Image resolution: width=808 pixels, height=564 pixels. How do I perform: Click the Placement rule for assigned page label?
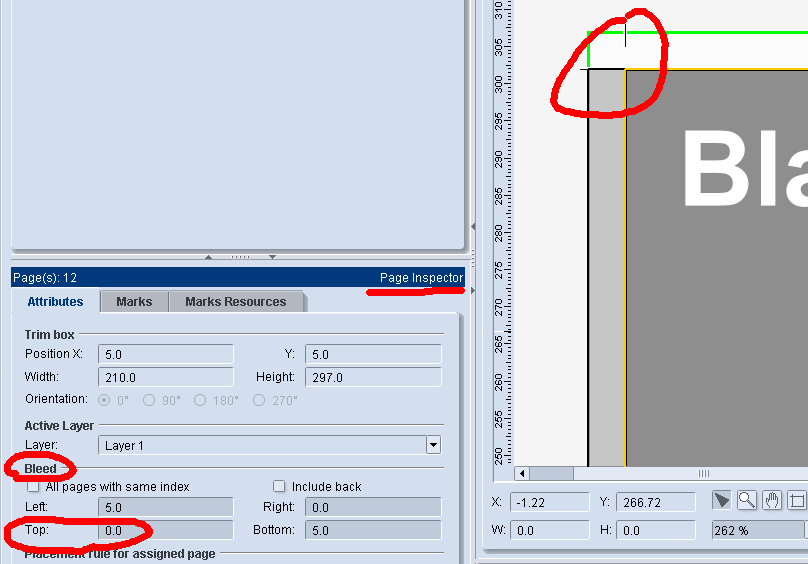click(120, 554)
